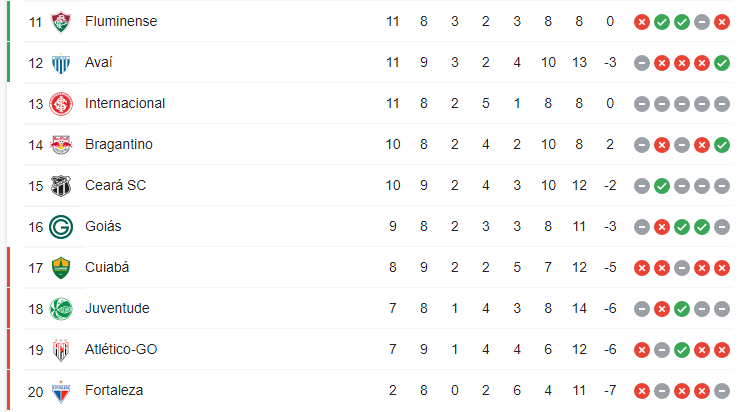Open the Internacional team link
The height and width of the screenshot is (412, 743).
point(125,103)
